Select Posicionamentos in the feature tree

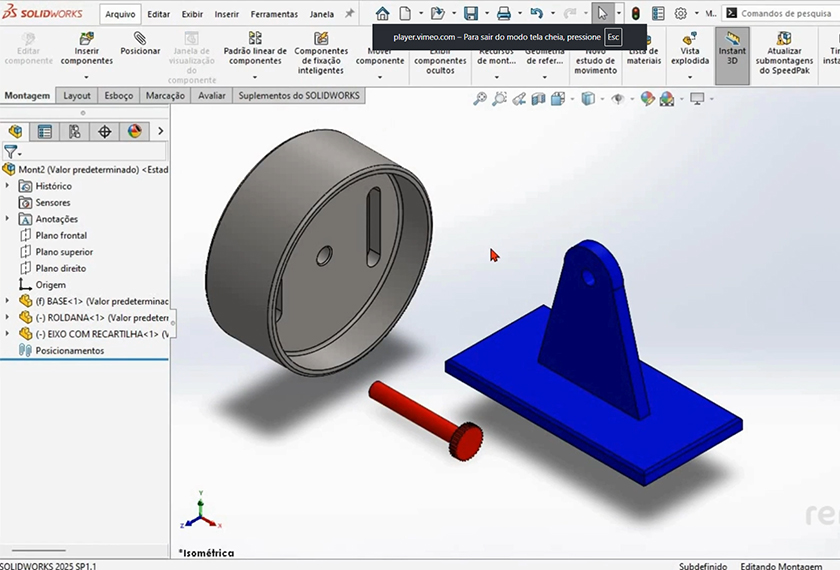coord(69,351)
